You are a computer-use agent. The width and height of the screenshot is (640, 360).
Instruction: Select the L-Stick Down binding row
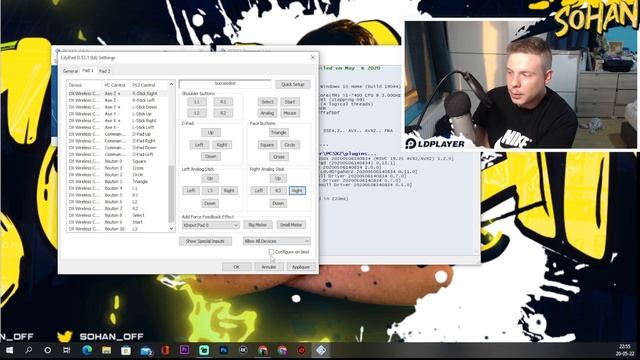coord(118,107)
